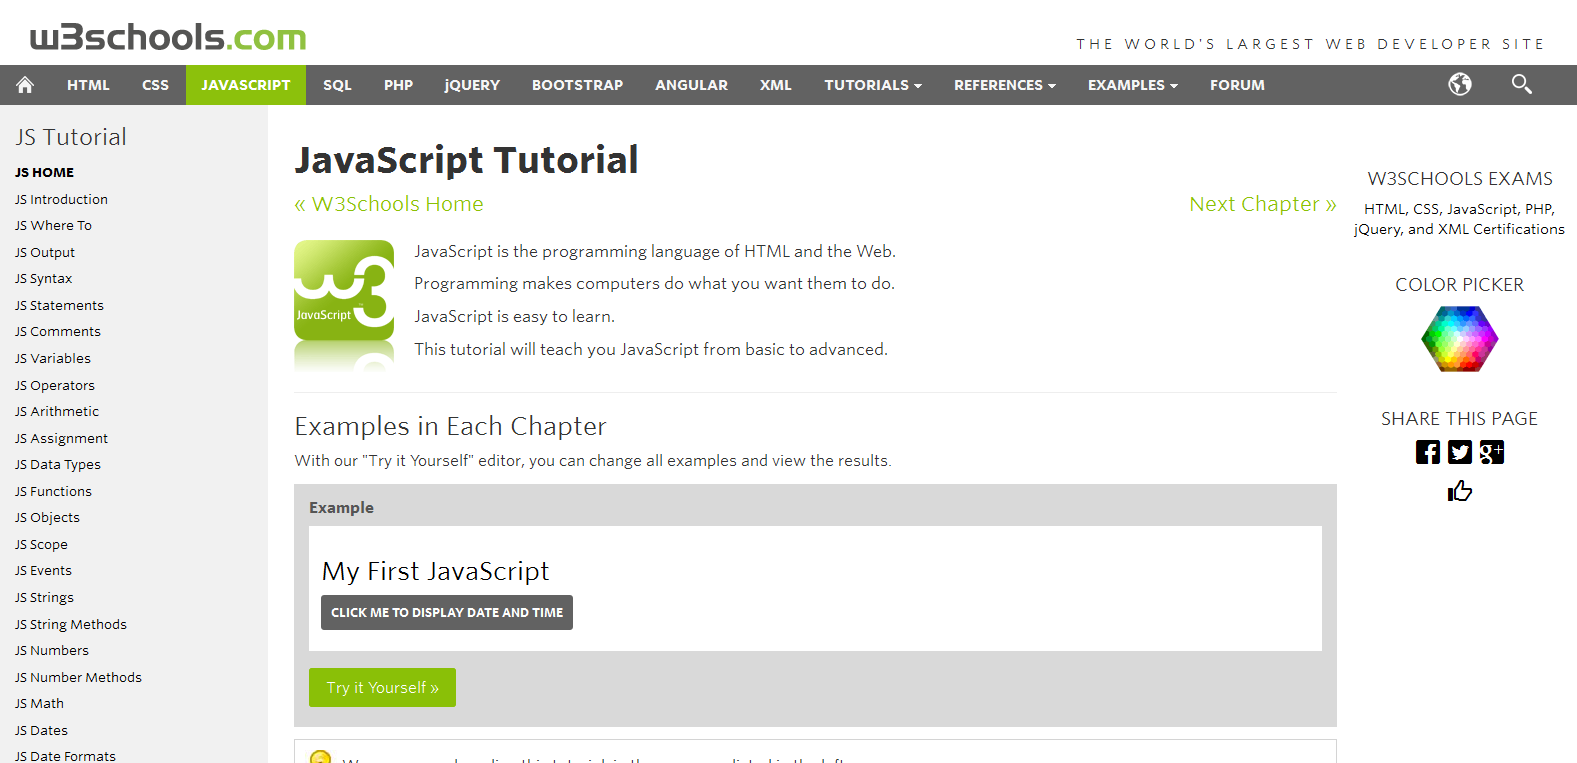Open the globe translate icon
Screen dimensions: 1577x763
1460,84
